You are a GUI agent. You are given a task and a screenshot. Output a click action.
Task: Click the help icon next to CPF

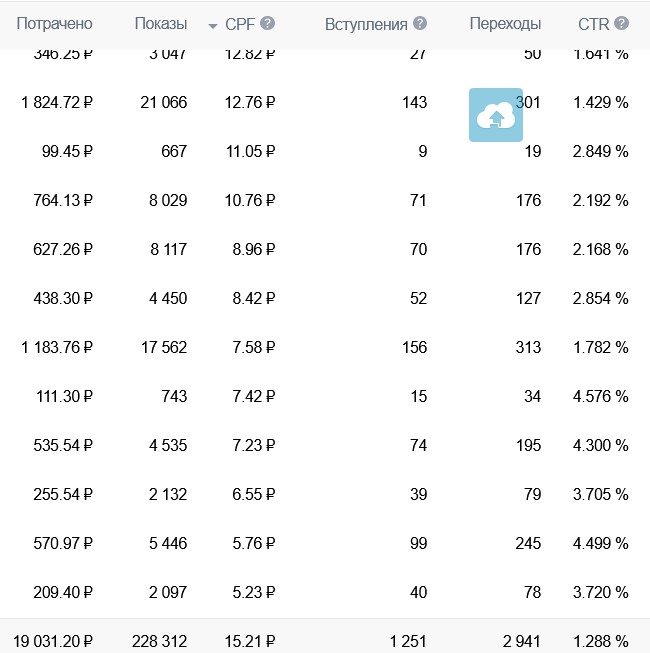268,24
